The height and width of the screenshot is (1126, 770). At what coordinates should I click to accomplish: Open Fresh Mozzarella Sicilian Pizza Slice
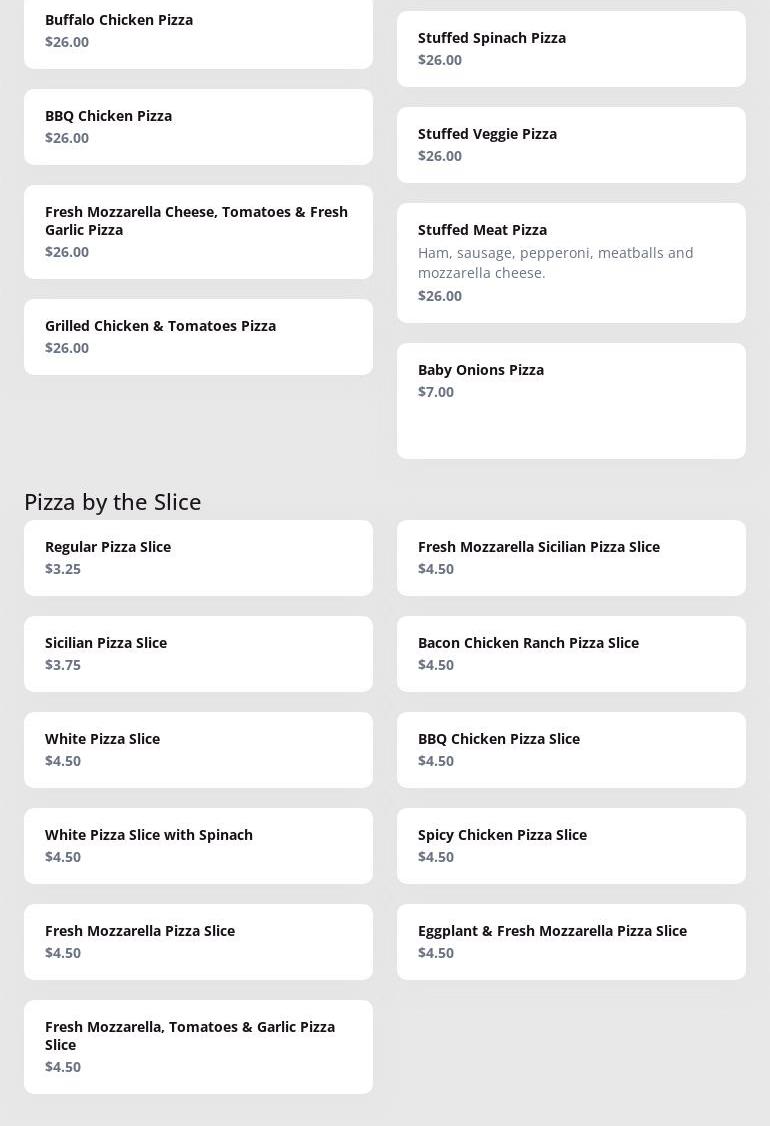tap(571, 558)
